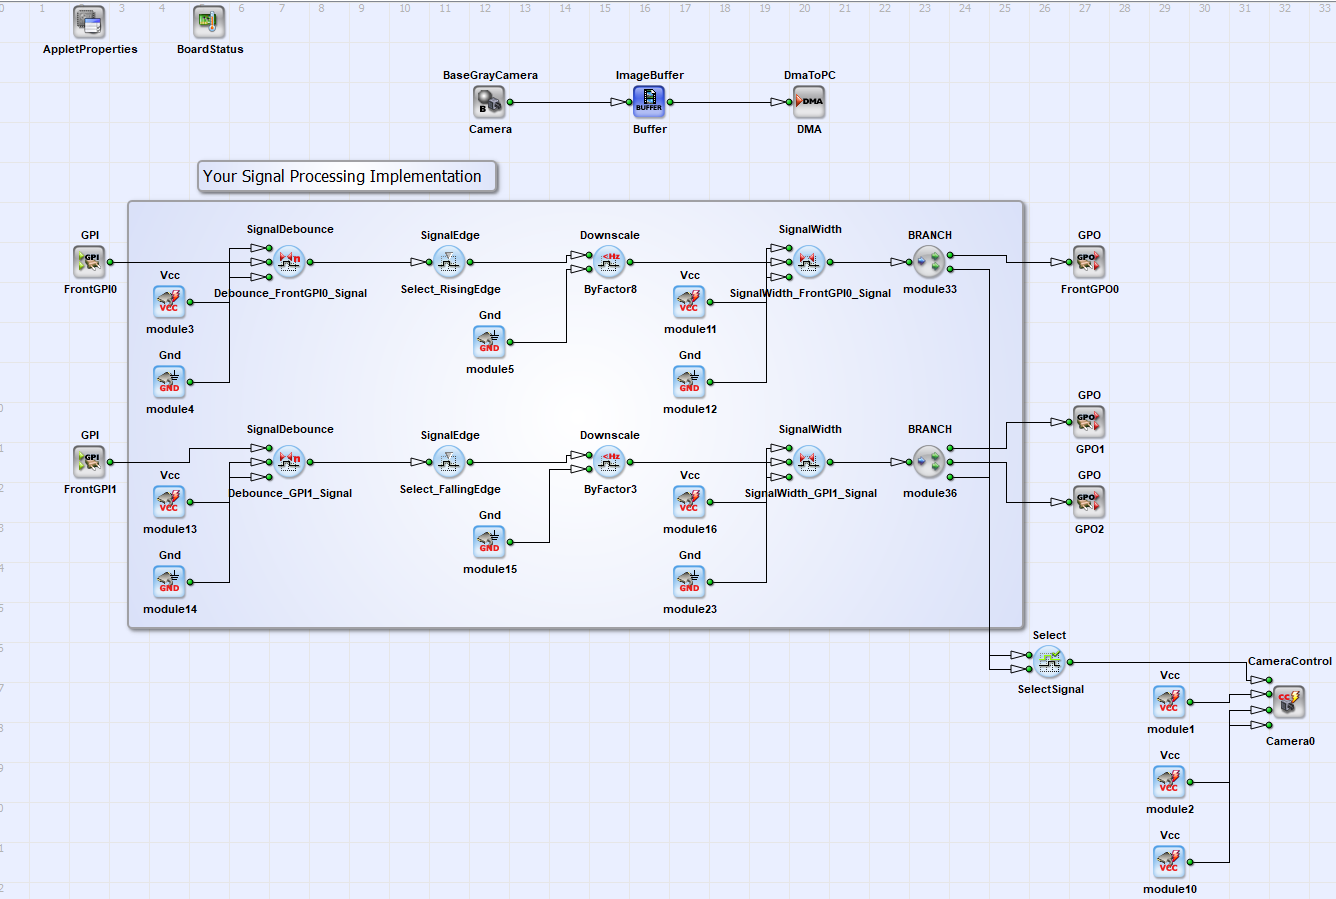Select the Gnd module5 node
The image size is (1336, 899).
[490, 342]
